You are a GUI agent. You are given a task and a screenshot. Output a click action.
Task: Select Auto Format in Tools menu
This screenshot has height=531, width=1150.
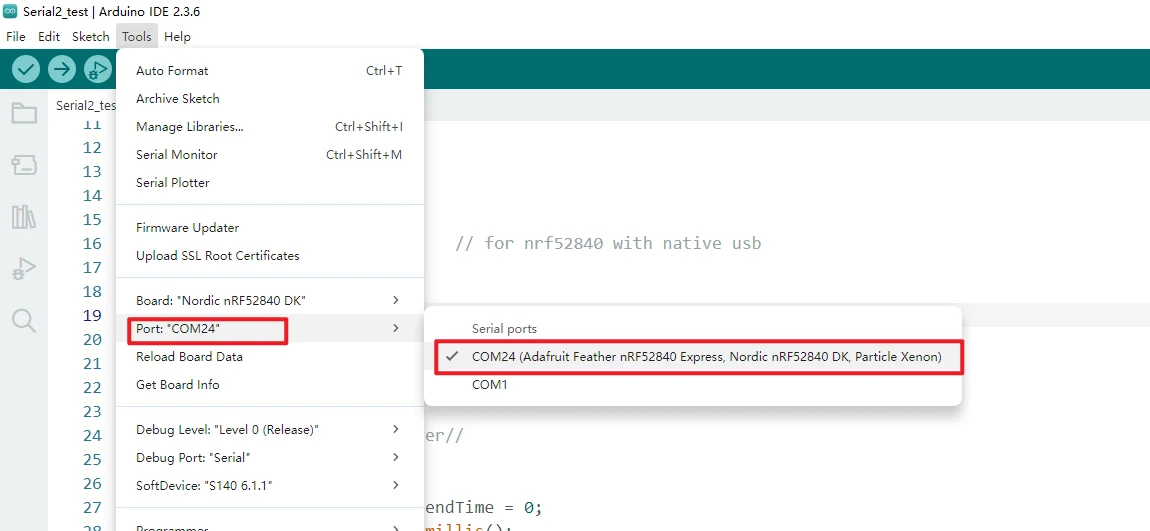172,71
